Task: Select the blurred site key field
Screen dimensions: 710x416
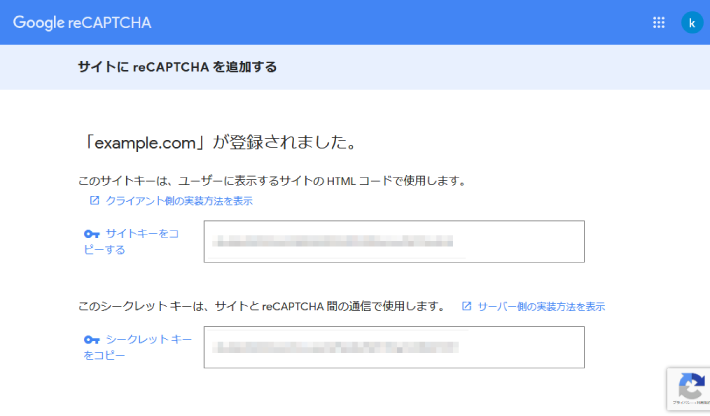Action: (394, 242)
